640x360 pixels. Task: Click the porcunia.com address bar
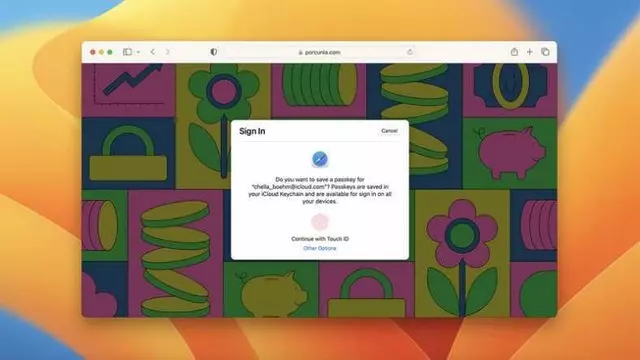[319, 52]
